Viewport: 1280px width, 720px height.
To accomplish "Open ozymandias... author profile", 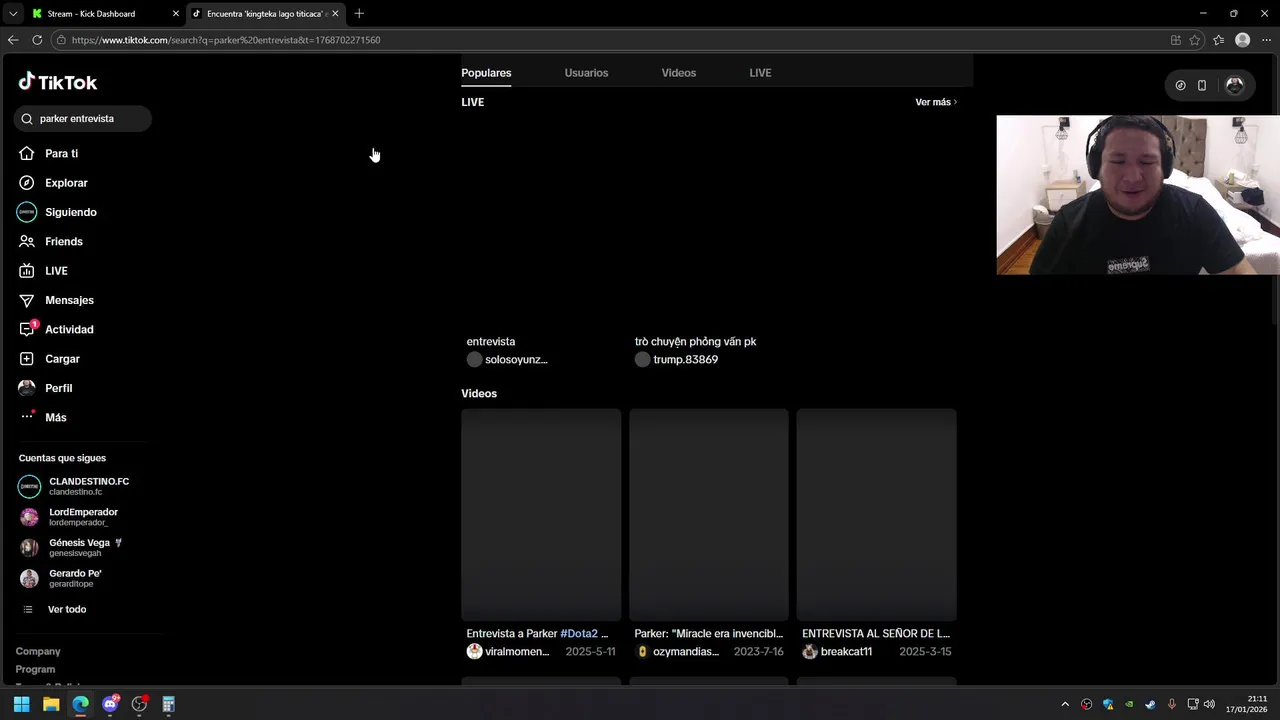I will (x=686, y=652).
